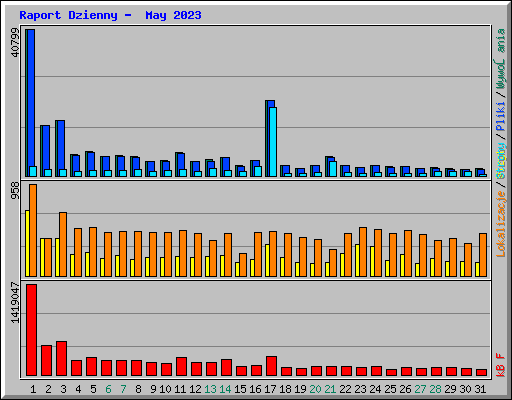Click the yellow bar for day 1
This screenshot has width=512, height=400.
click(x=27, y=243)
